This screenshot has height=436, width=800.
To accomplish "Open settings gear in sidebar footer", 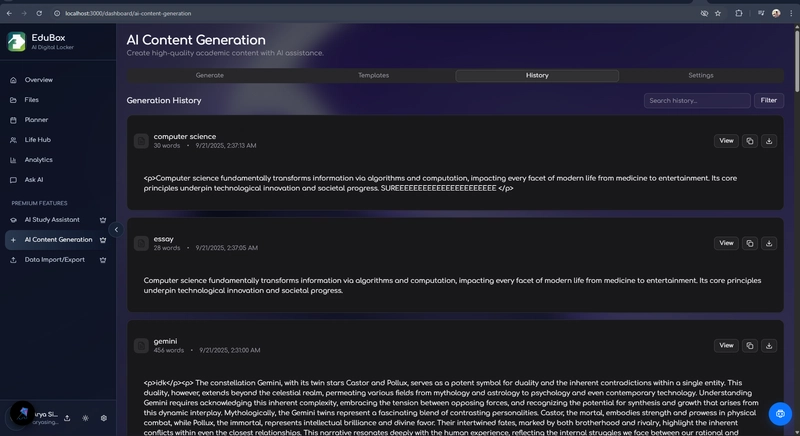I will coord(104,418).
